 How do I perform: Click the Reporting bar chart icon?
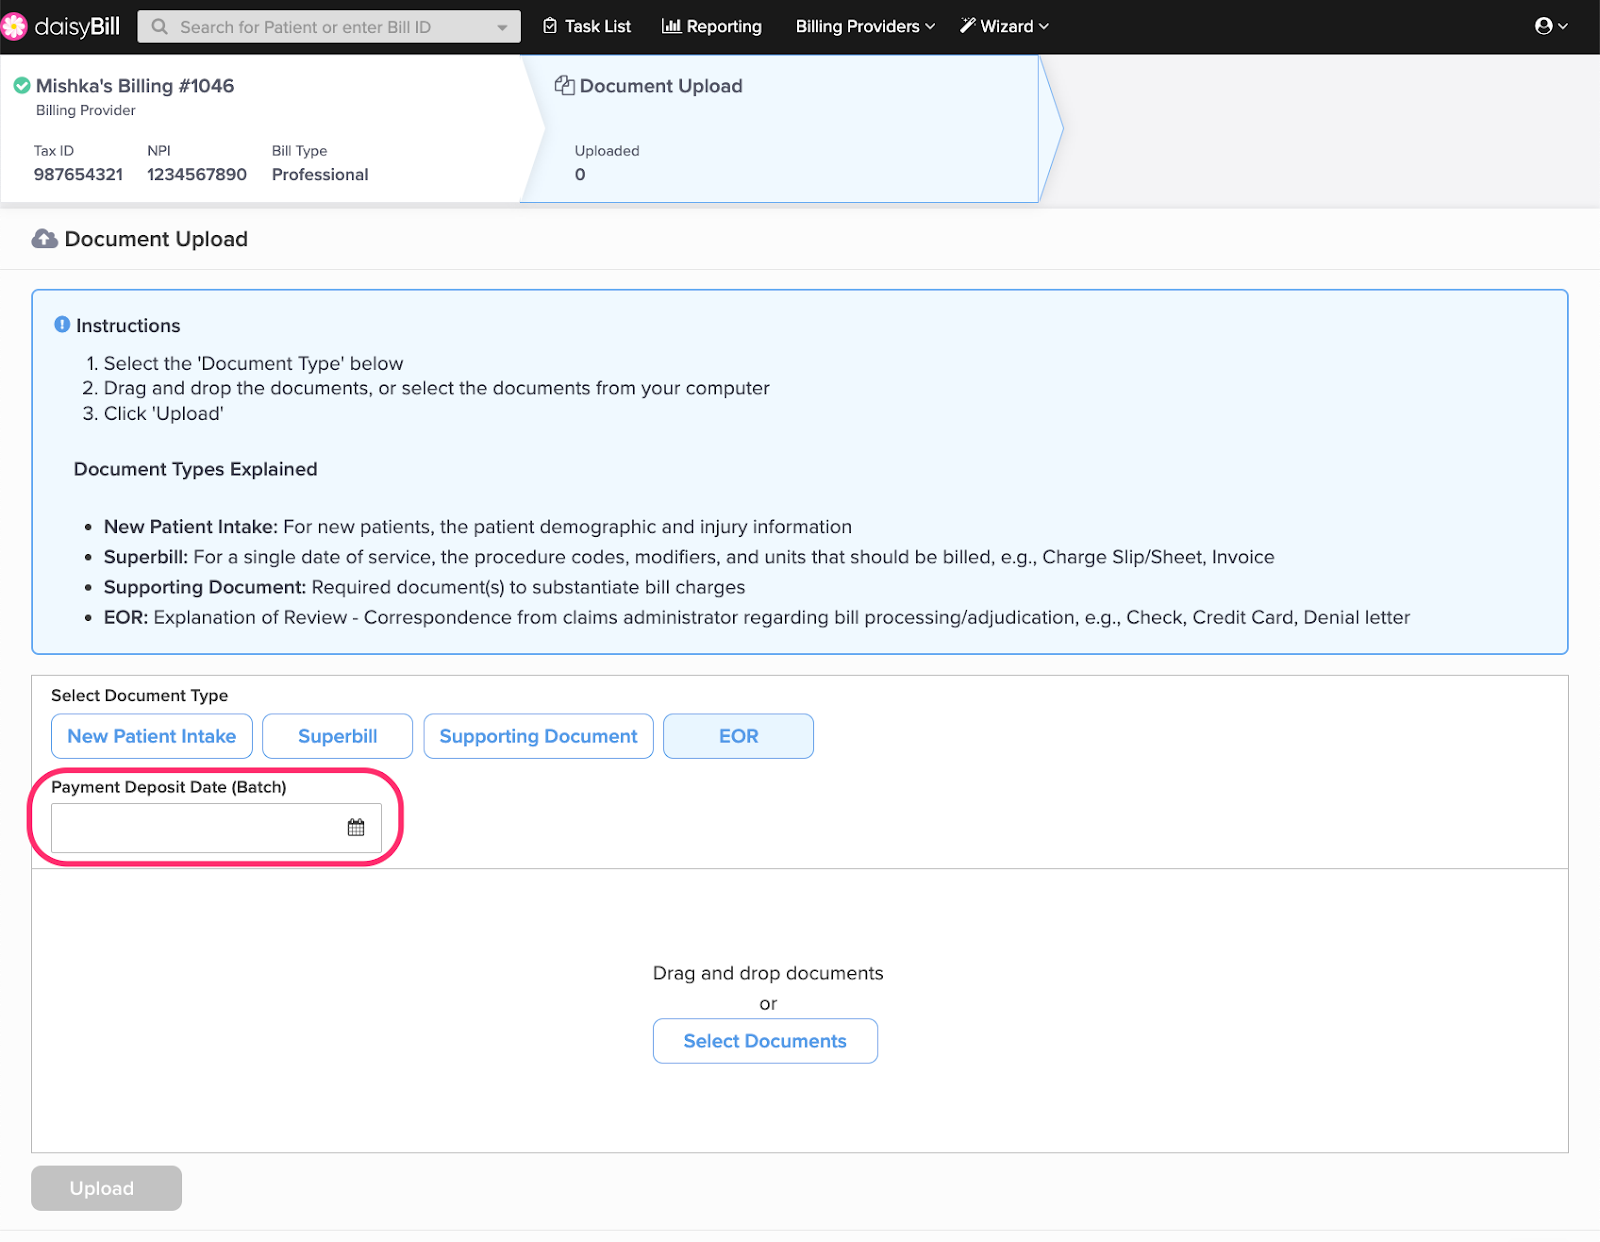[x=671, y=26]
